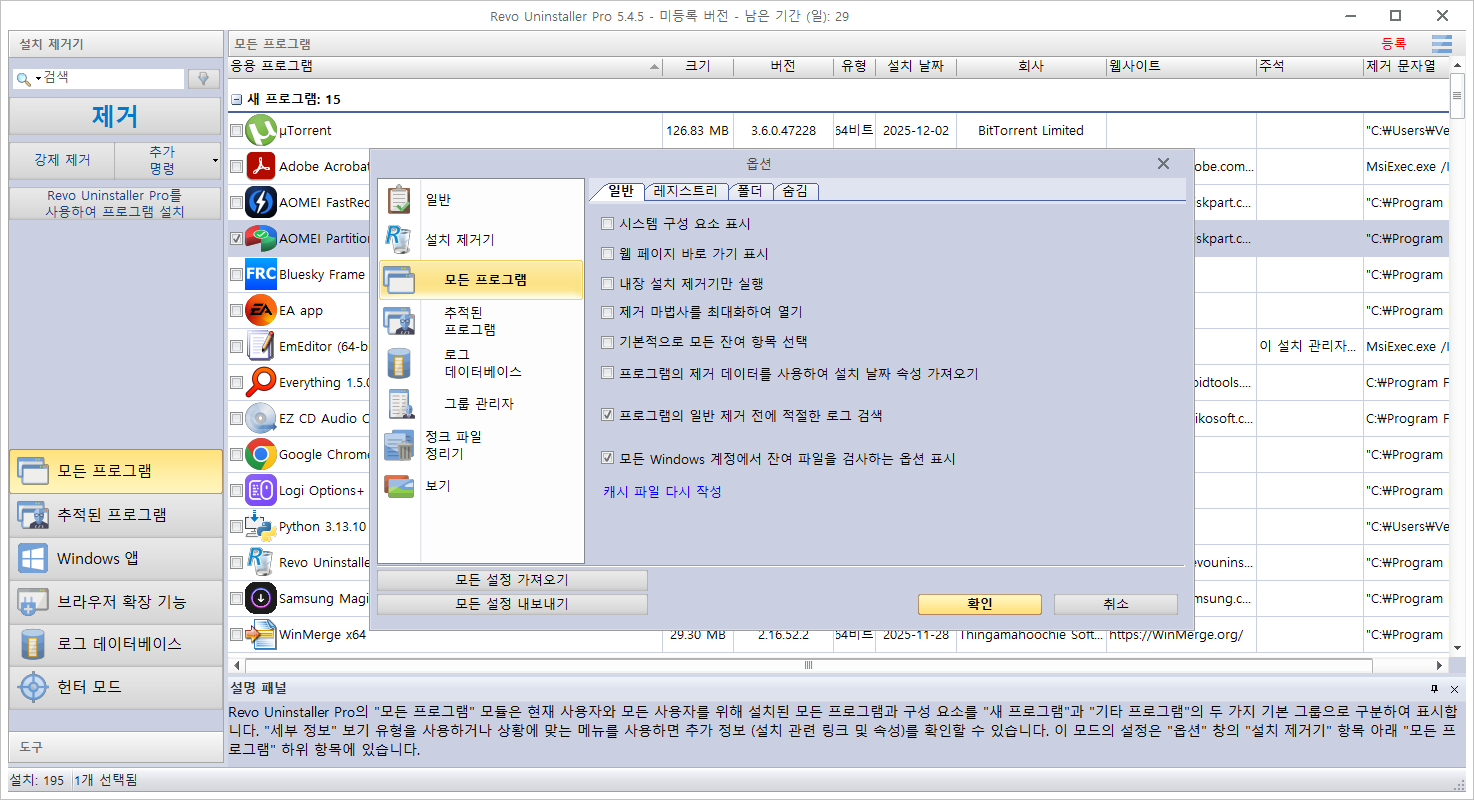Enable 시스템 구성 요소 표시 checkbox
Image resolution: width=1474 pixels, height=800 pixels.
607,224
